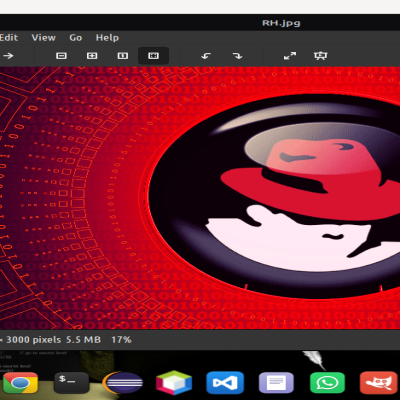Open NetBeans cube icon in dock
This screenshot has height=400, width=400.
pos(174,383)
